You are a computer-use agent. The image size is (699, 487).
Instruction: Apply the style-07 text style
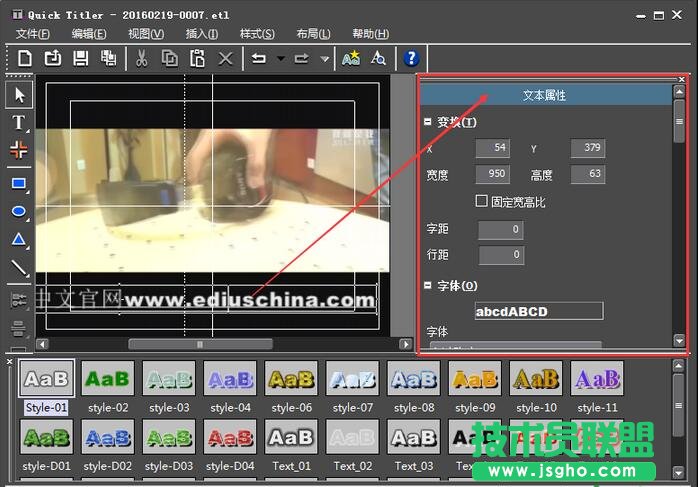pos(352,378)
